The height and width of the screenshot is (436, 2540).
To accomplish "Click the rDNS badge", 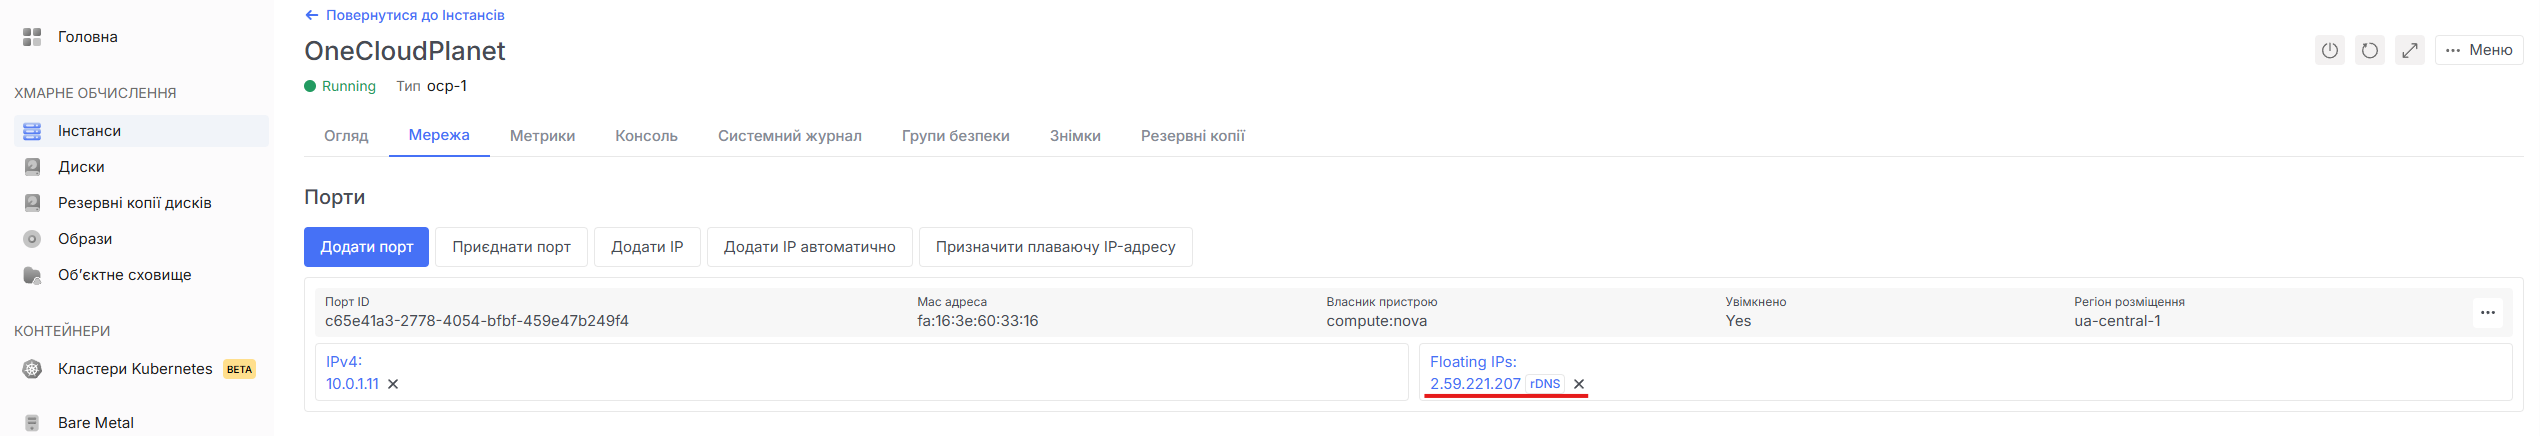I will (x=1544, y=384).
